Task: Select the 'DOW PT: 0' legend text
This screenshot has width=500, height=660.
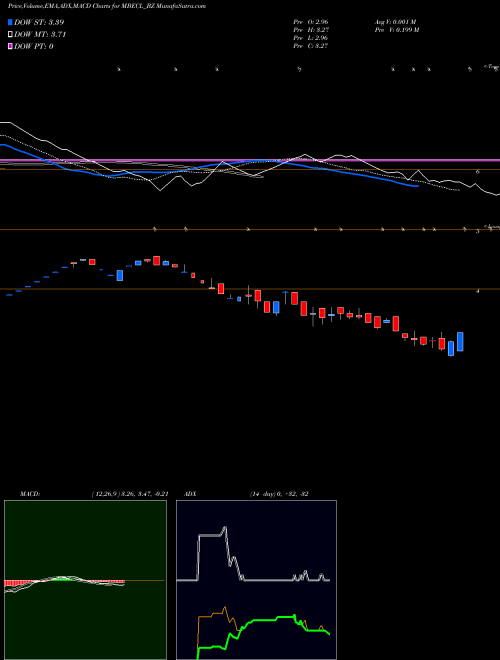Action: [x=34, y=46]
